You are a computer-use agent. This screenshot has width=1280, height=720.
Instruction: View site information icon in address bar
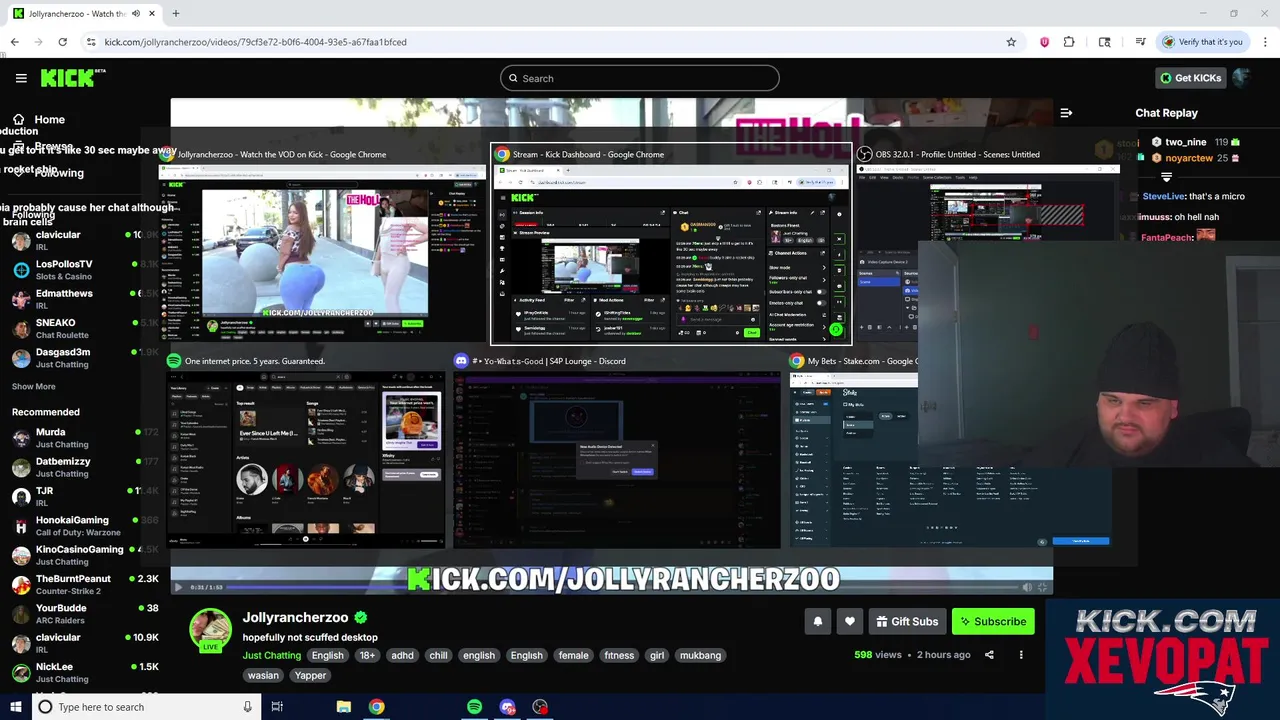point(91,42)
